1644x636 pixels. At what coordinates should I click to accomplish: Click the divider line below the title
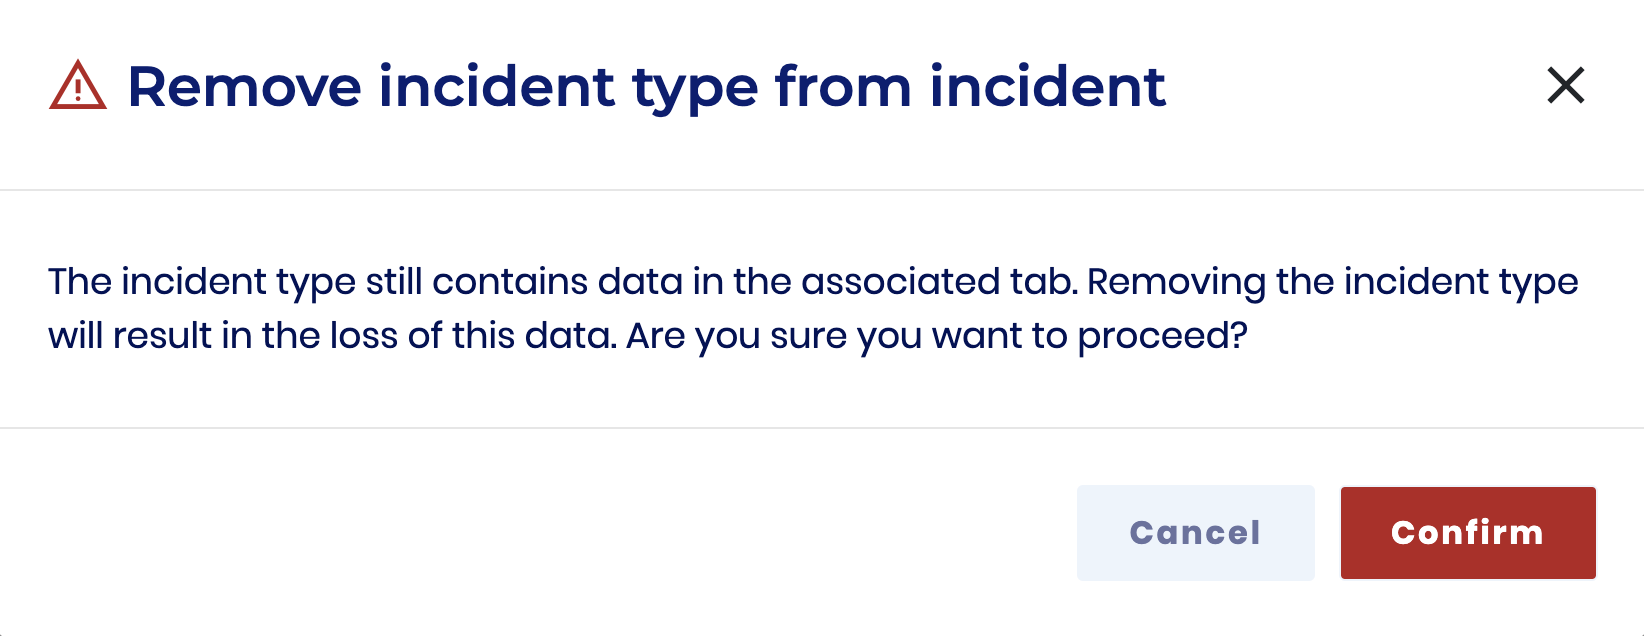822,190
